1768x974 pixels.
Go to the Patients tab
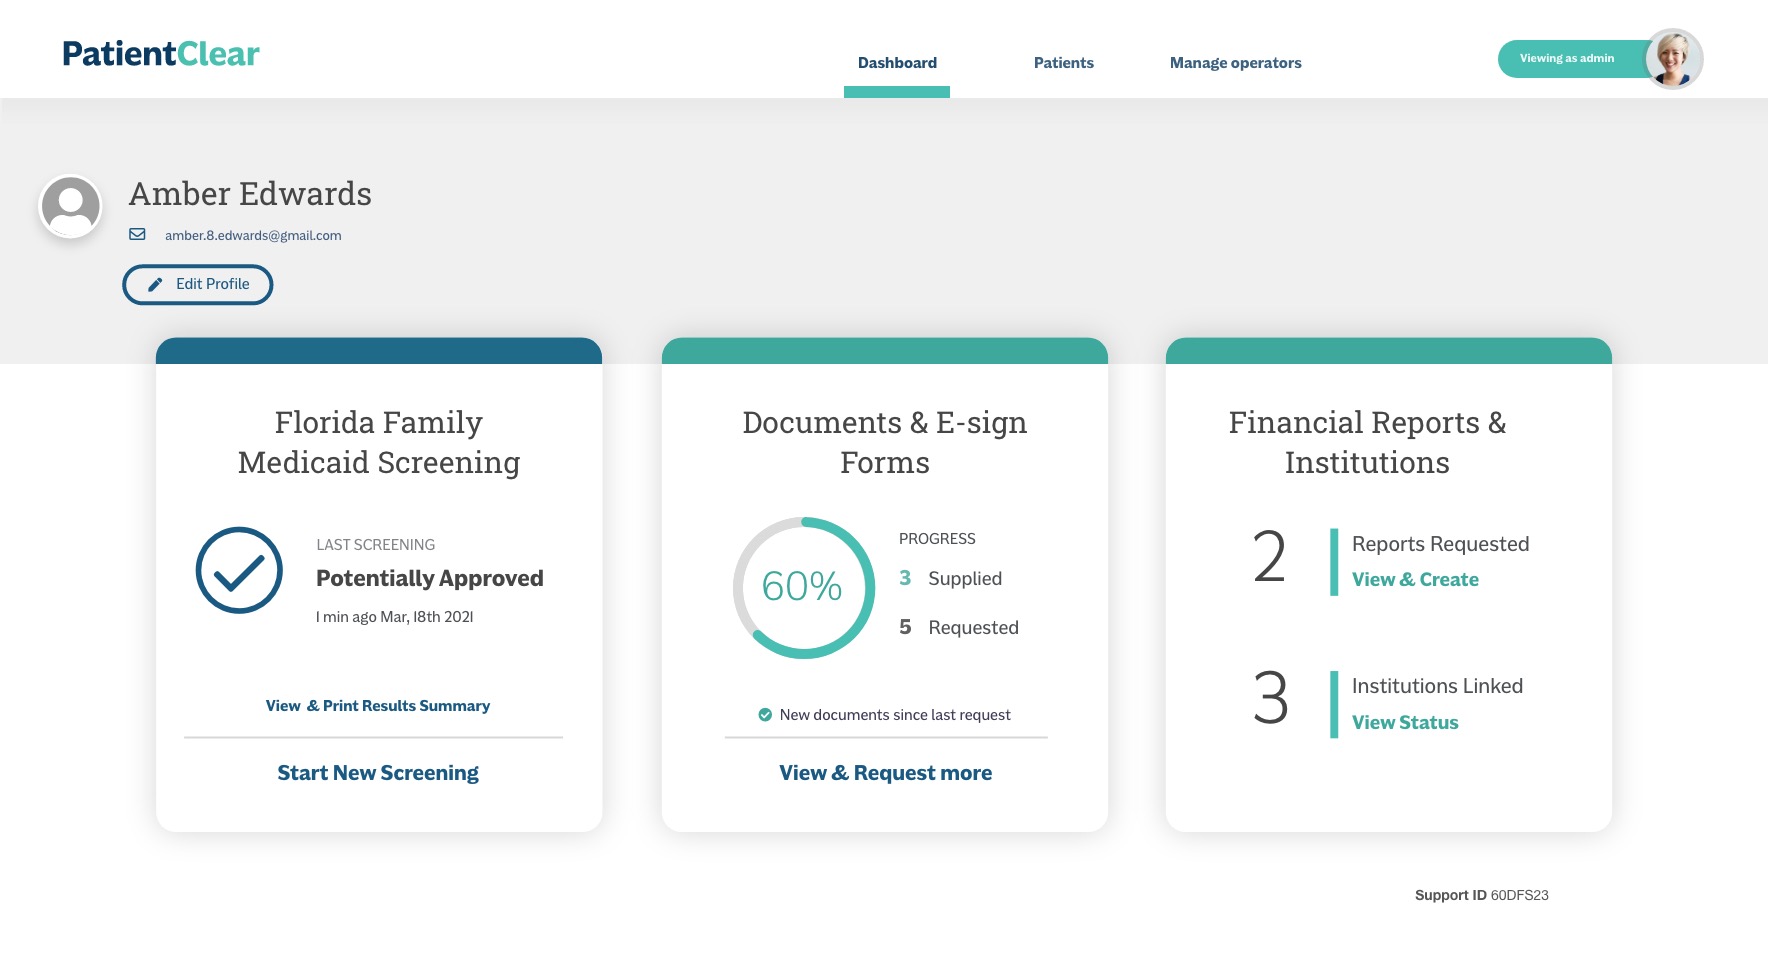[1063, 63]
